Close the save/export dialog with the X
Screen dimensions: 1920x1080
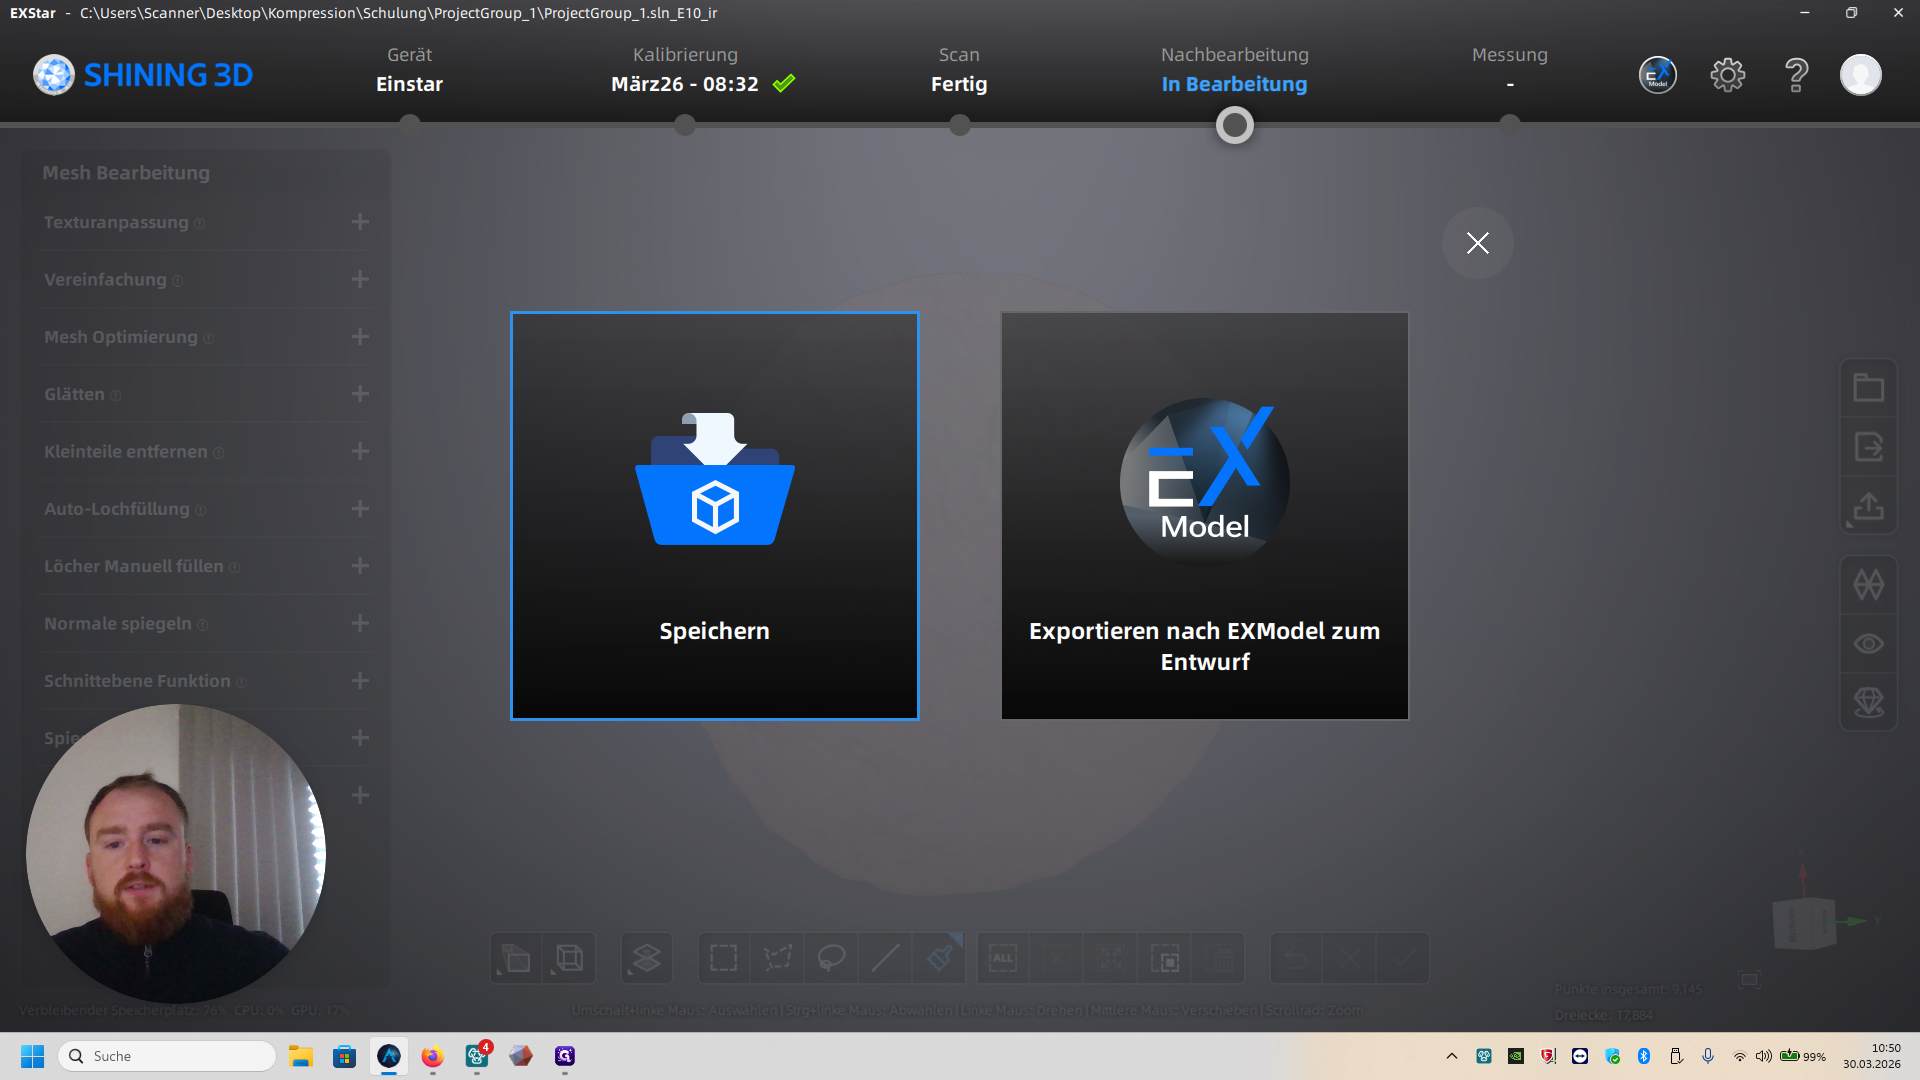(x=1477, y=243)
